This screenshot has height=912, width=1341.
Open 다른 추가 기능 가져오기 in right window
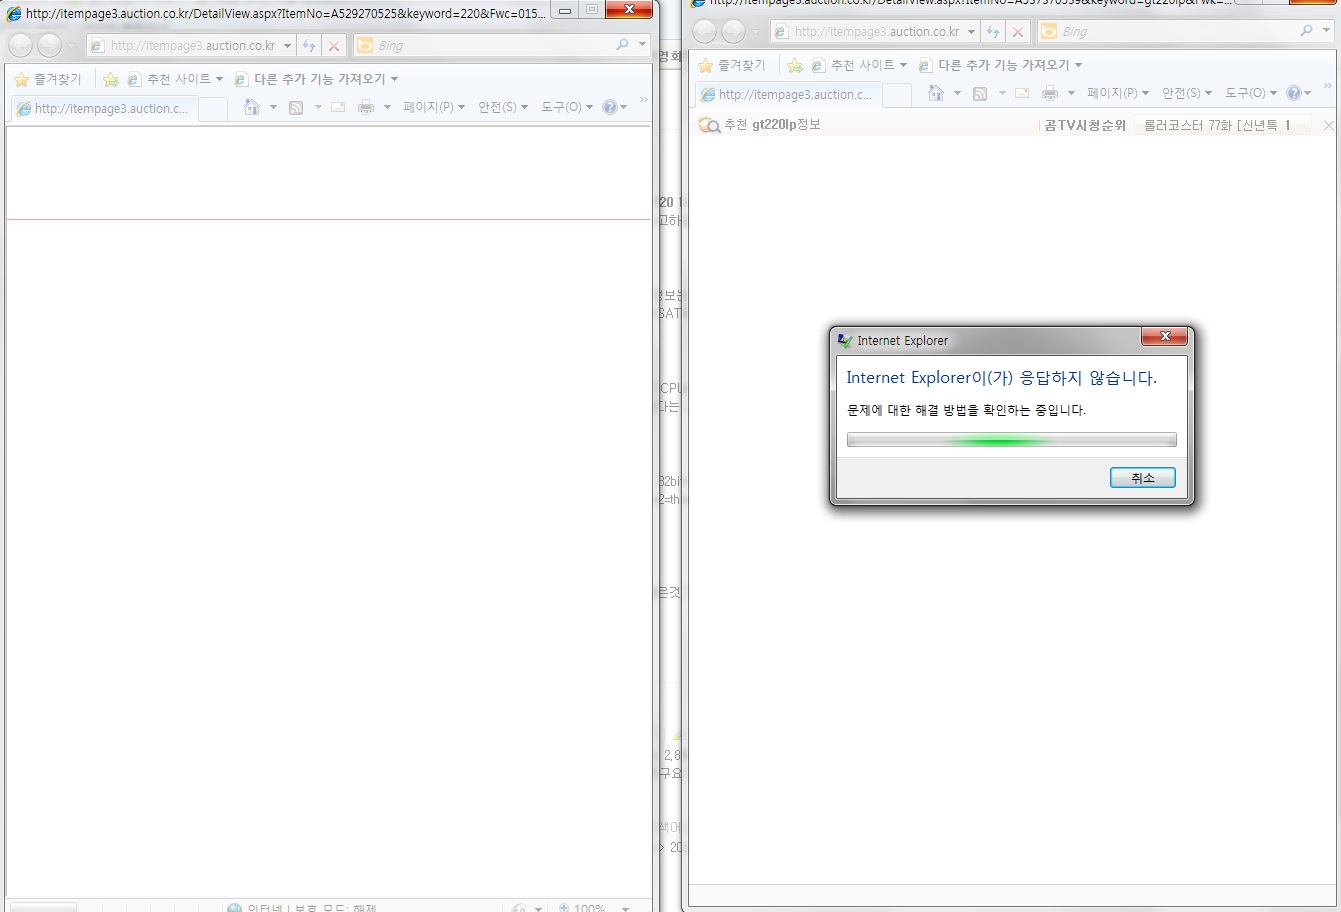coord(1000,65)
